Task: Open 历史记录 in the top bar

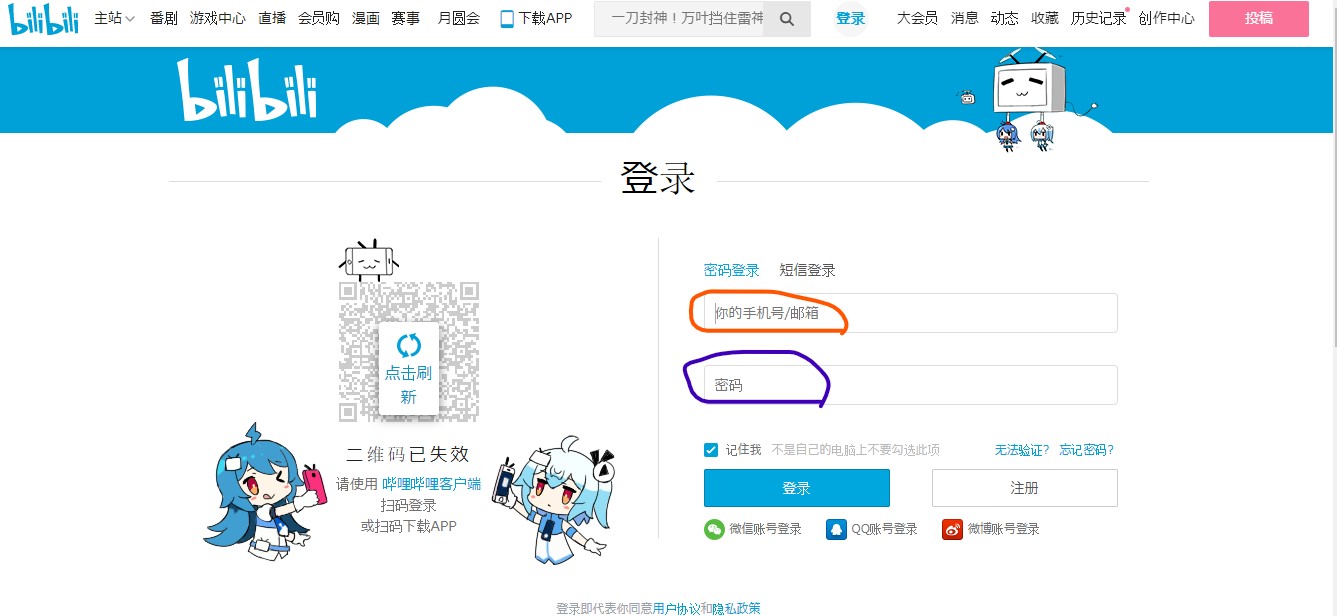Action: 1099,18
